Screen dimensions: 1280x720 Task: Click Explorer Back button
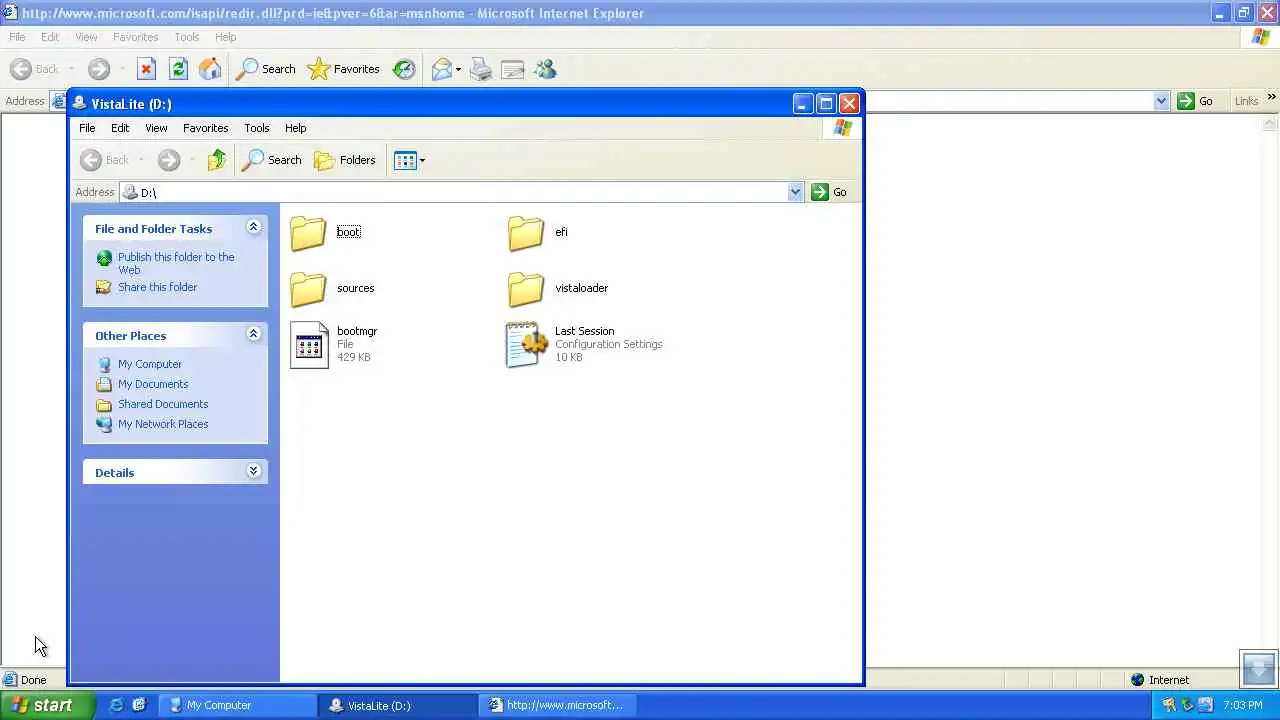105,160
